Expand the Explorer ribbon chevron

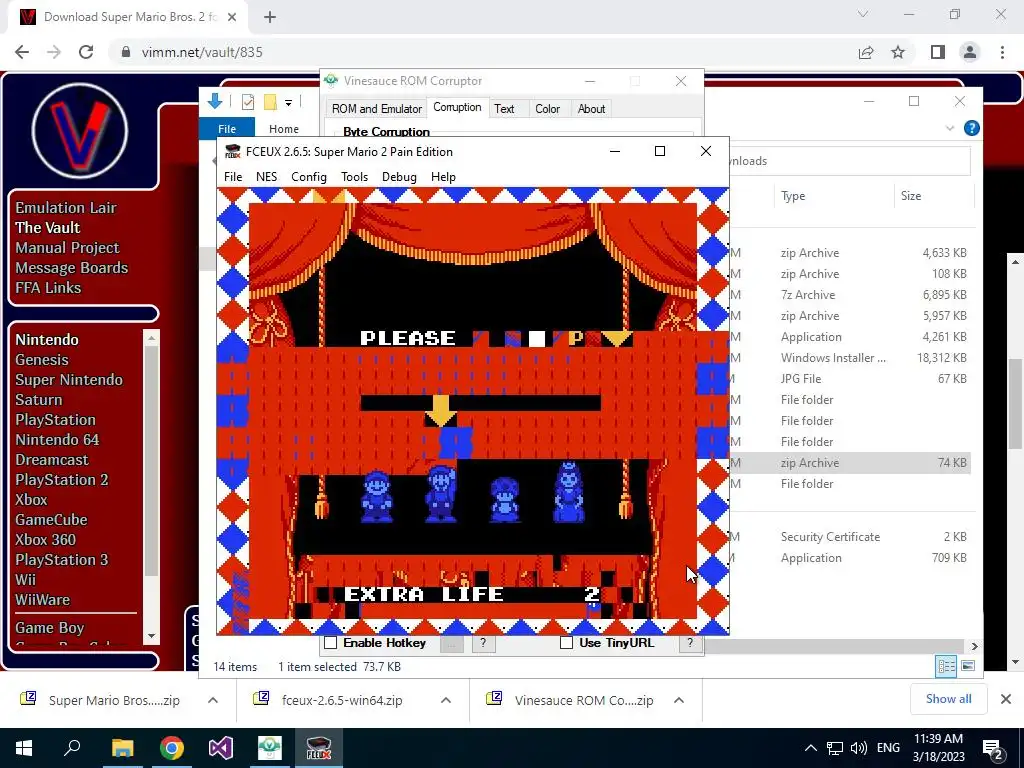click(950, 128)
